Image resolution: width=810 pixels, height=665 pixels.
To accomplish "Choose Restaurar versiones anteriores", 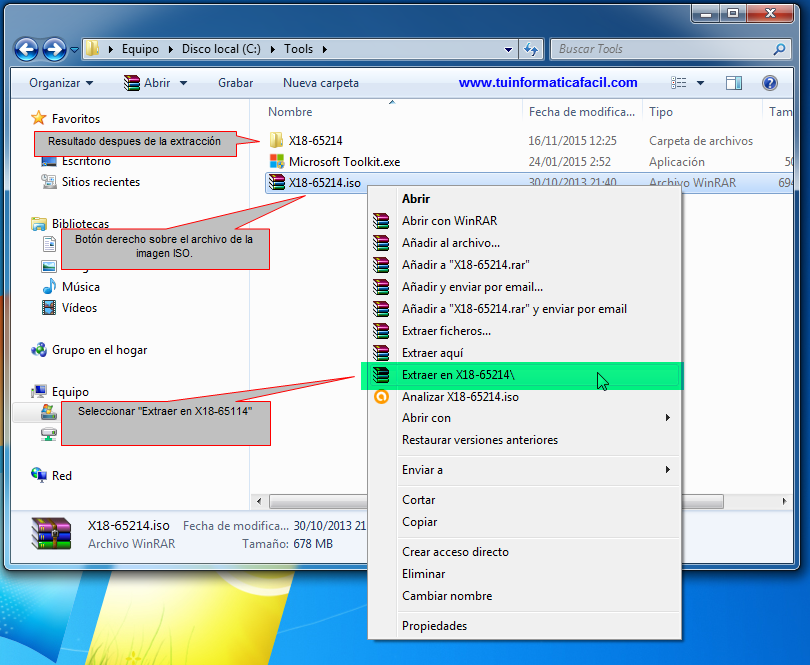I will (524, 440).
